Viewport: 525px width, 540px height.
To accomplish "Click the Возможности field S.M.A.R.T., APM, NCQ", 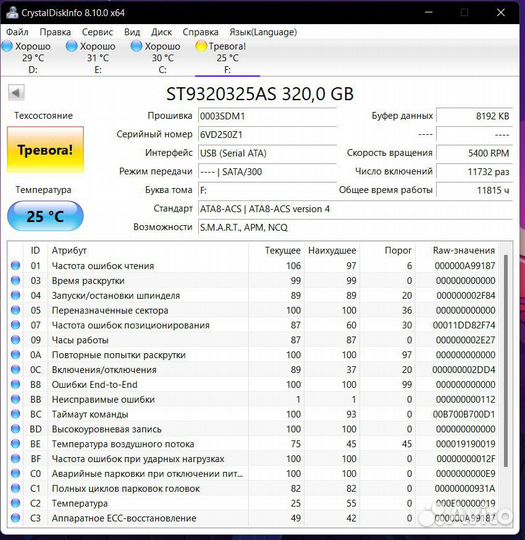I will pos(355,227).
